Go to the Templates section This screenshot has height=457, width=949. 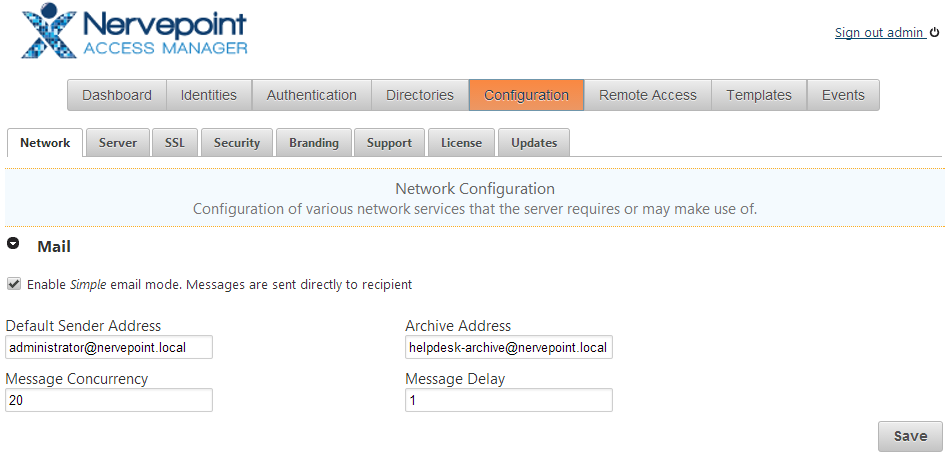click(759, 95)
